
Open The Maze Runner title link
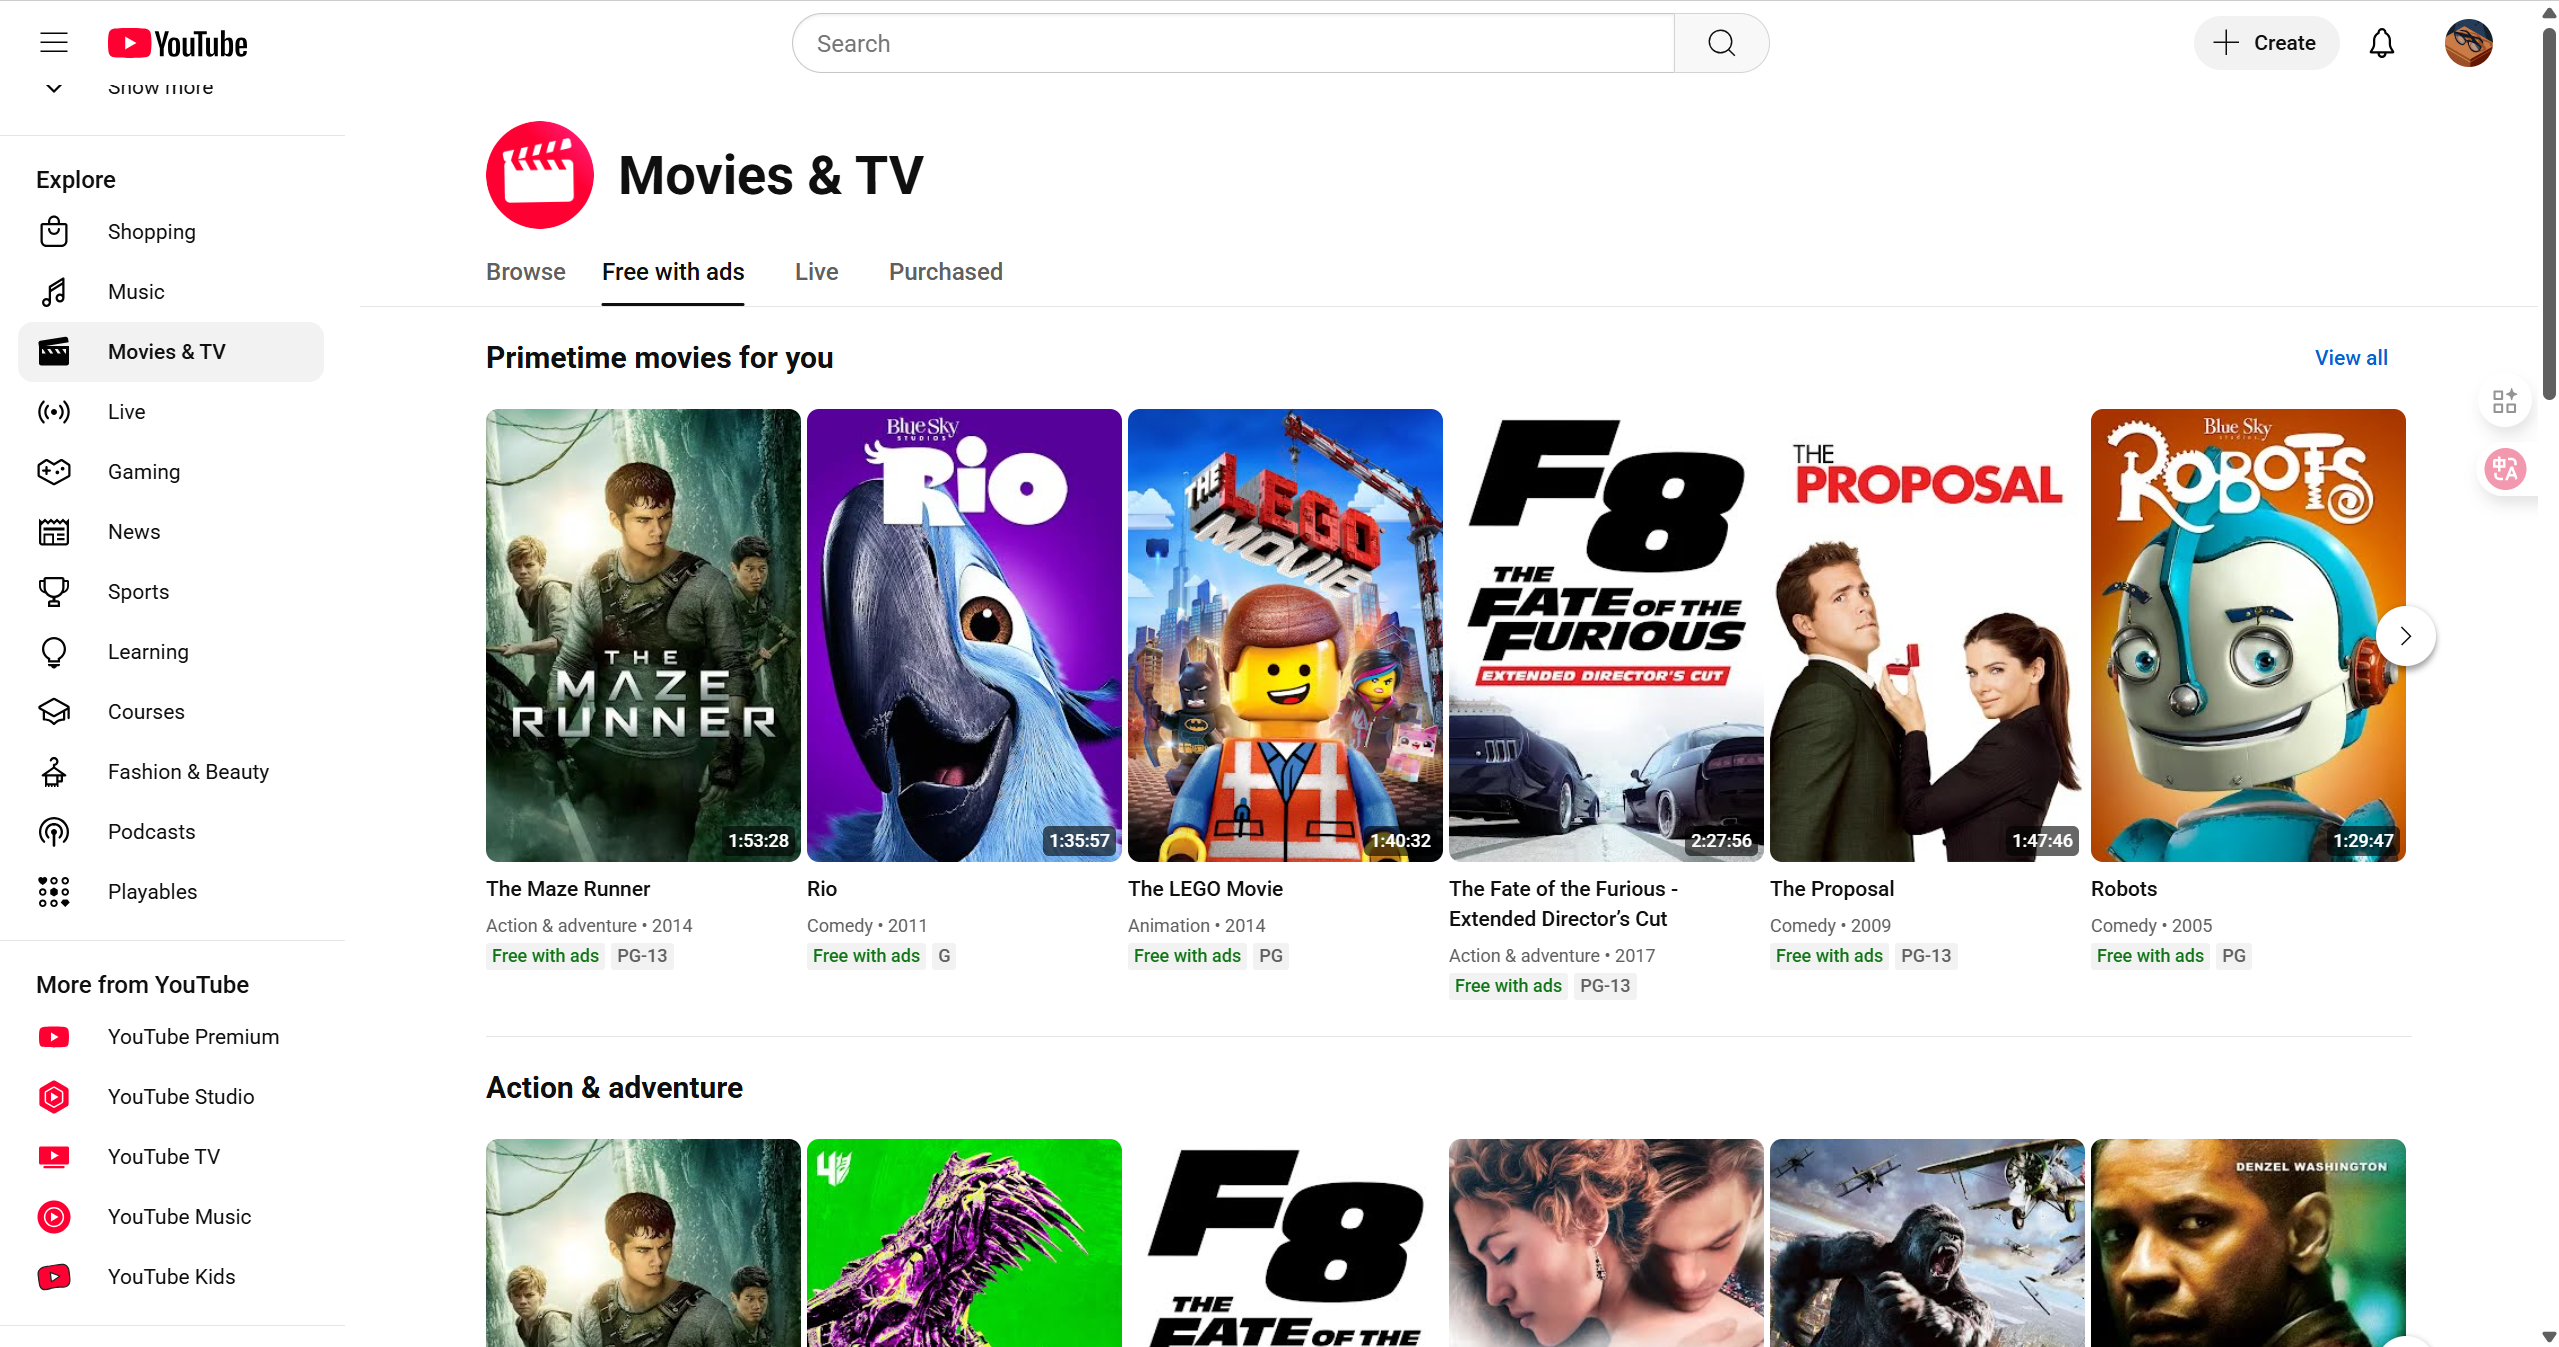pos(568,889)
